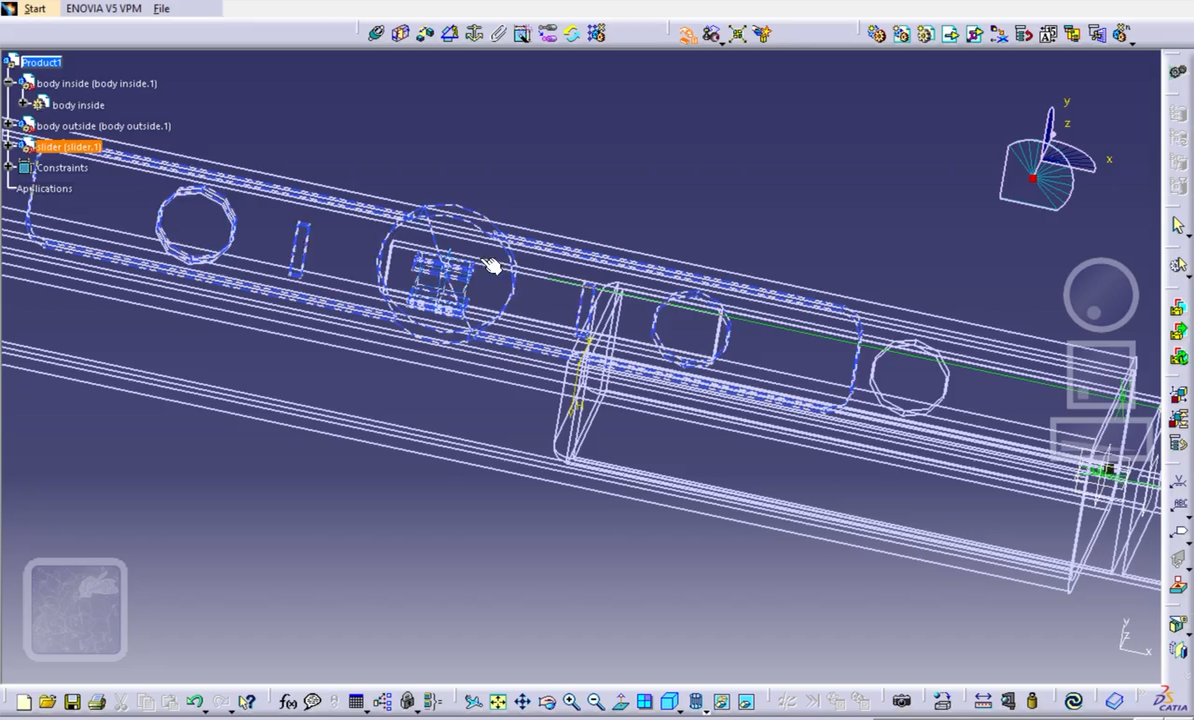This screenshot has width=1194, height=720.
Task: Collapse the body inside (body inside.1) node
Action: pyautogui.click(x=8, y=82)
